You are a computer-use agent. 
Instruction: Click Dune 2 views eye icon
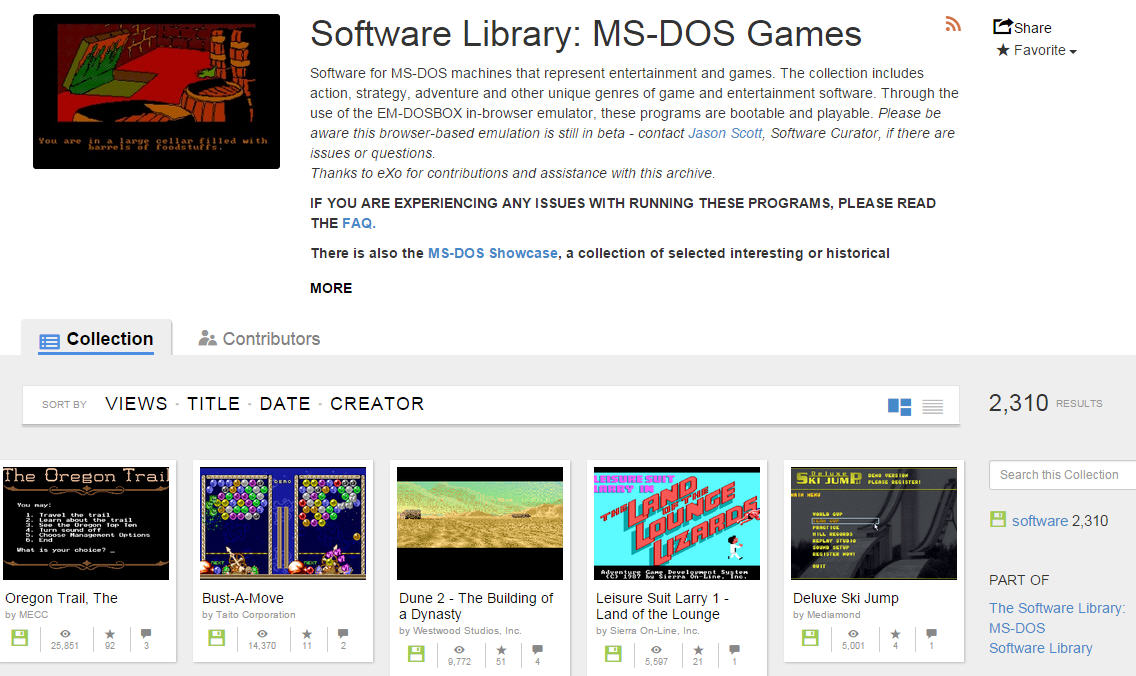[459, 649]
